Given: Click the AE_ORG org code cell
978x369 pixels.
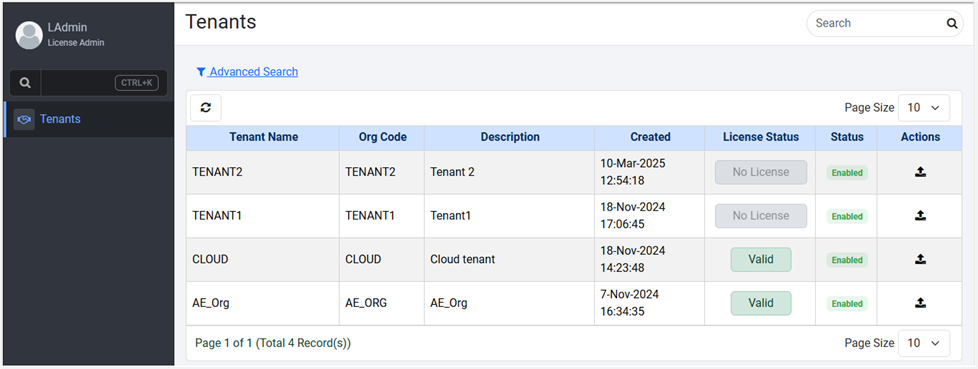Looking at the screenshot, I should tap(382, 303).
